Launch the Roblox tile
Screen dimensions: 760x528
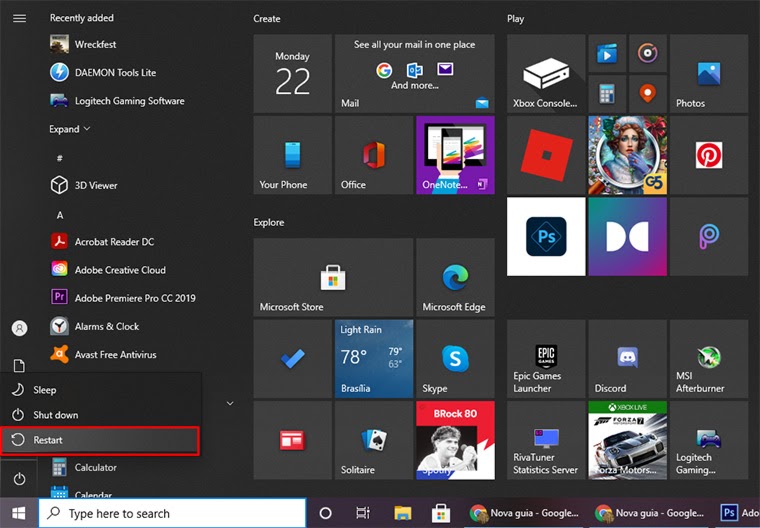[546, 155]
